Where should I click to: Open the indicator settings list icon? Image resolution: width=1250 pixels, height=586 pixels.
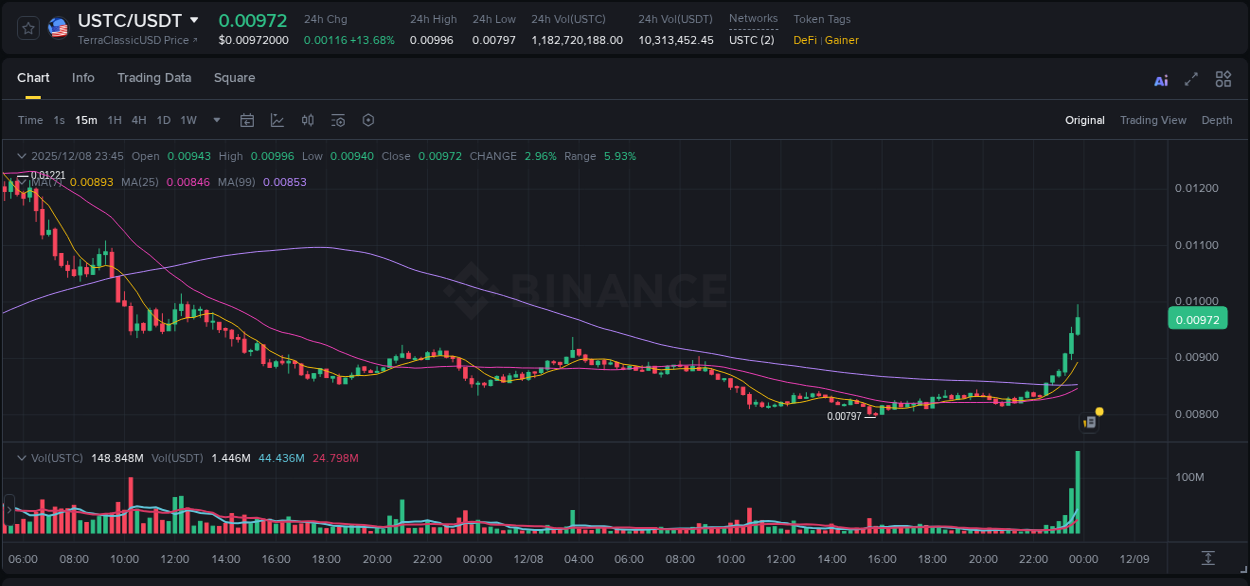point(337,120)
